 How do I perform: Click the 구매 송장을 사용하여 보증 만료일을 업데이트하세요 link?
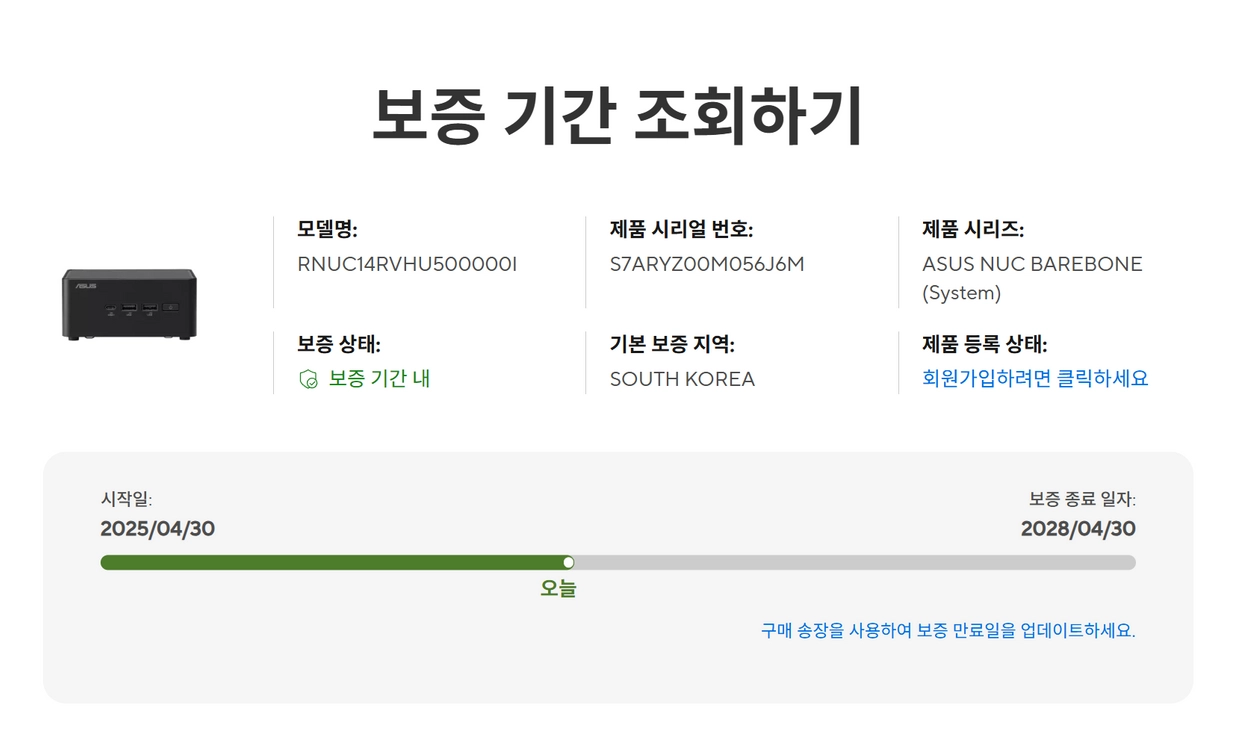tap(948, 631)
